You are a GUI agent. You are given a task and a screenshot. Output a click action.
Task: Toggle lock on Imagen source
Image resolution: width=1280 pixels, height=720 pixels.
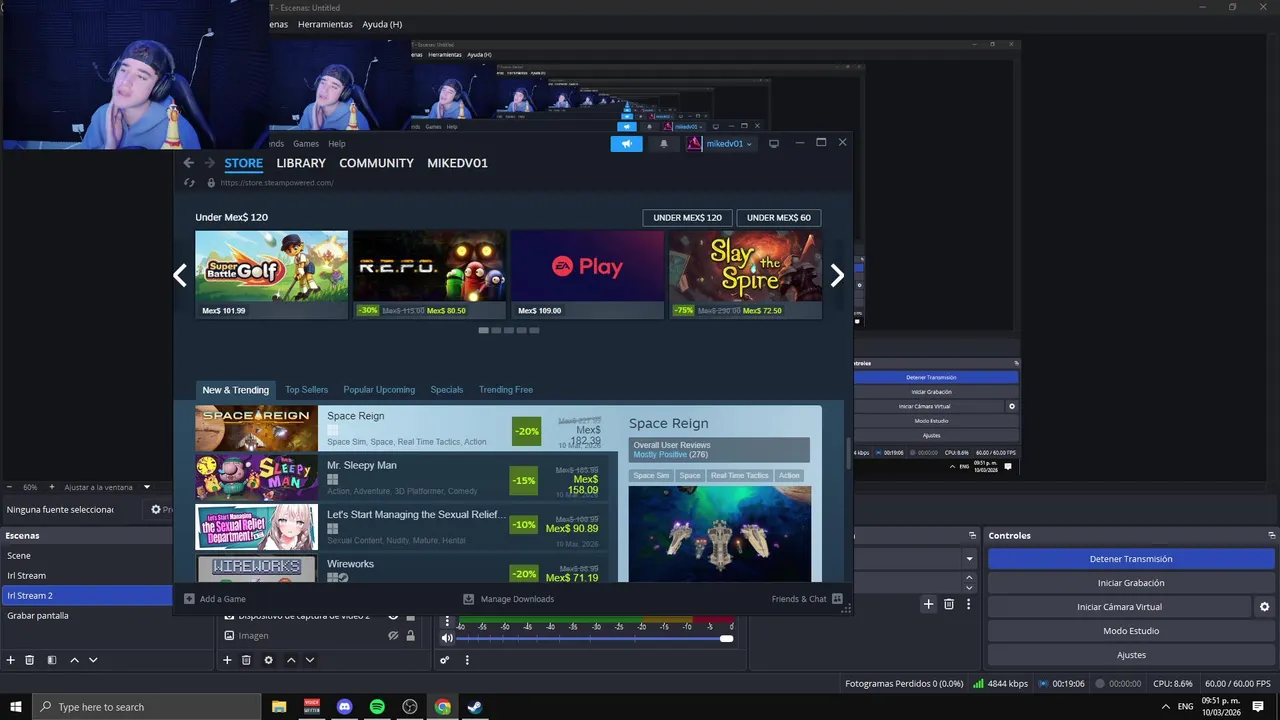coord(410,635)
